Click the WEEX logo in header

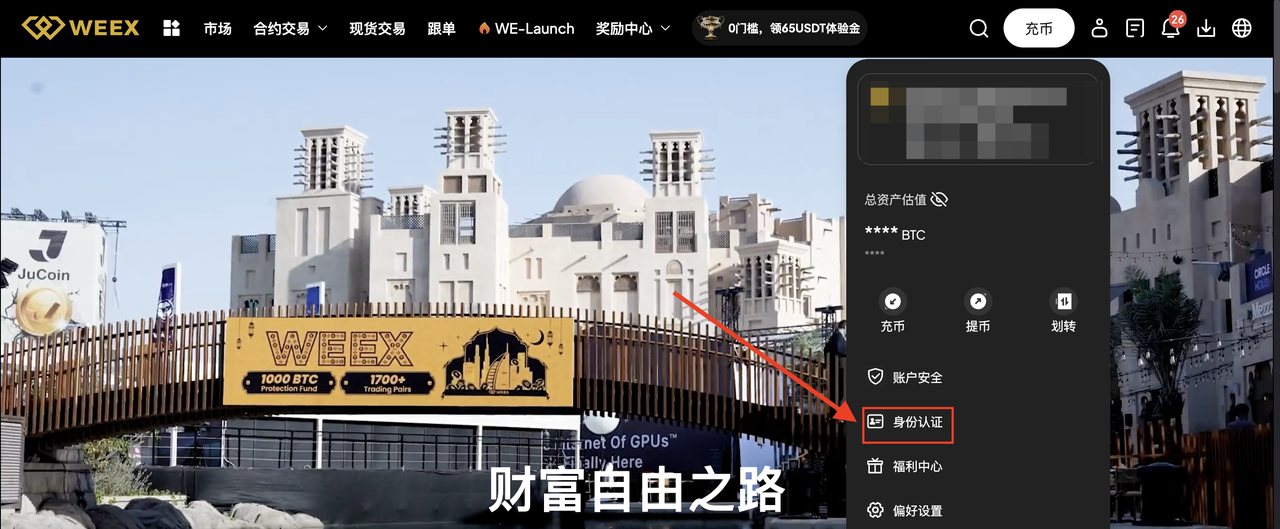81,28
